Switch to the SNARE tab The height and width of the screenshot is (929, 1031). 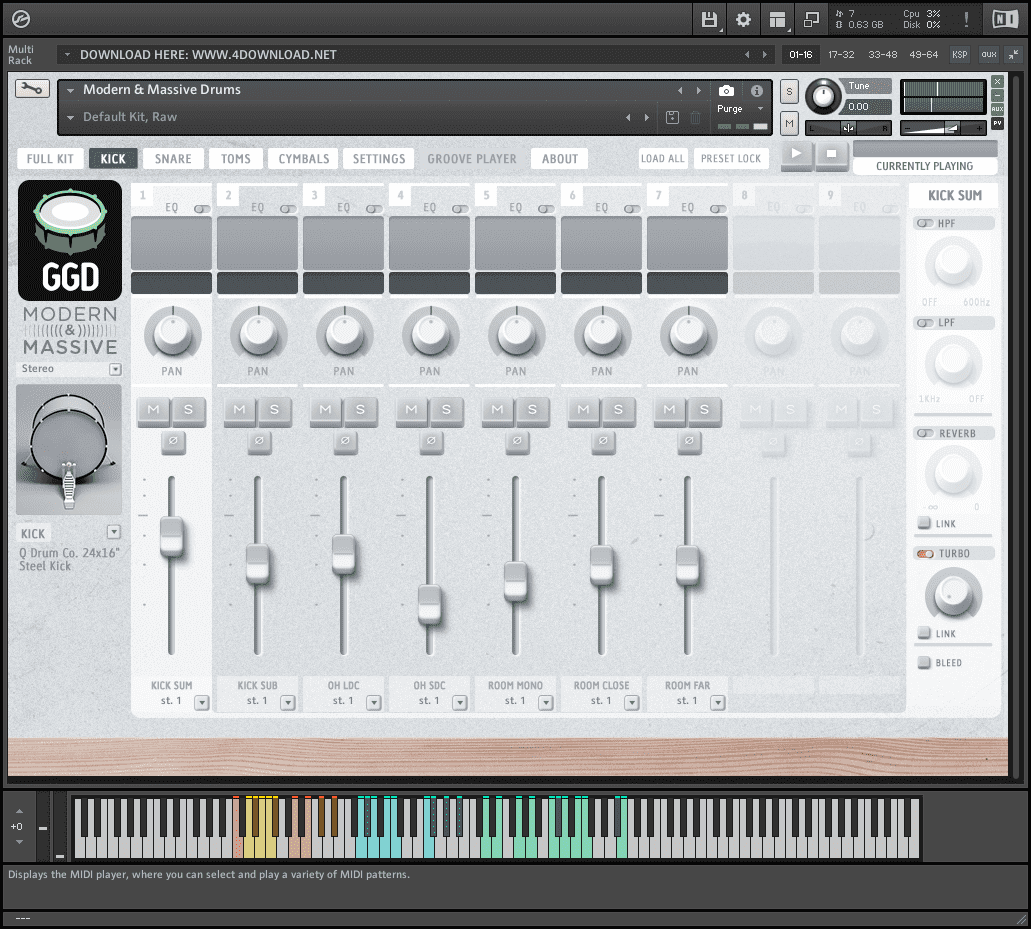pyautogui.click(x=173, y=159)
